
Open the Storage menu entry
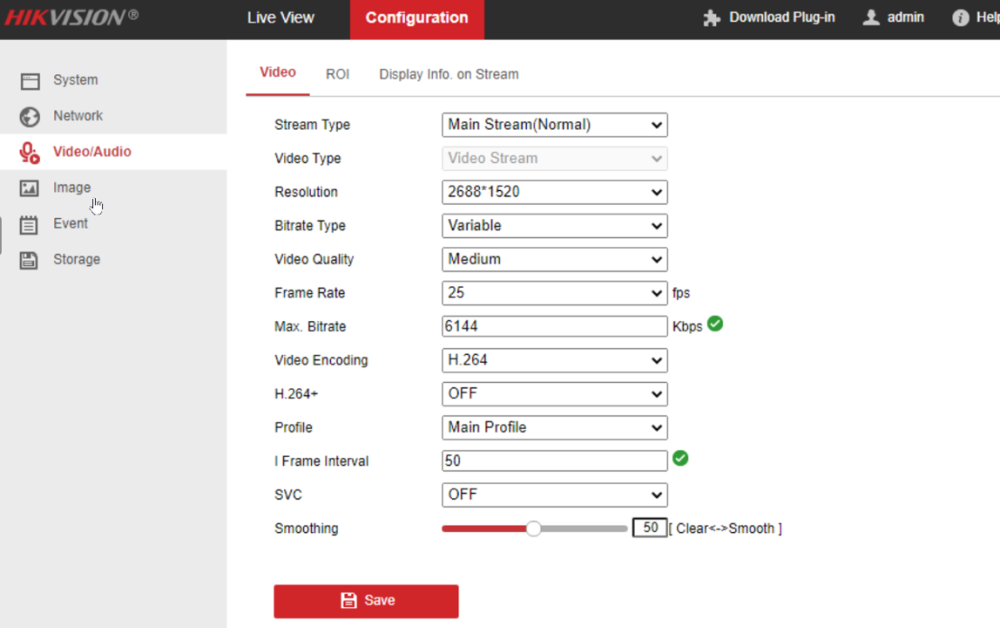[113, 259]
